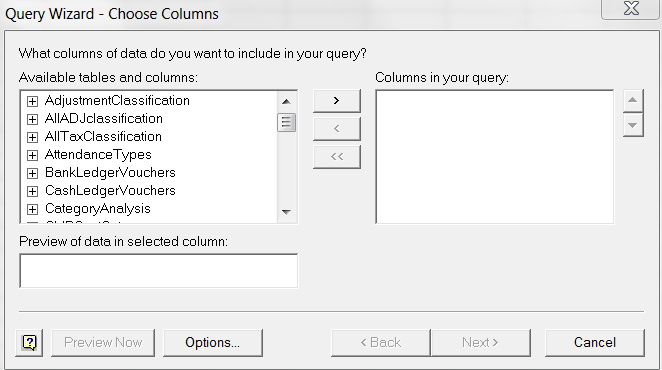Click the tables list scrollbar thumb
The height and width of the screenshot is (370, 662).
tap(286, 123)
